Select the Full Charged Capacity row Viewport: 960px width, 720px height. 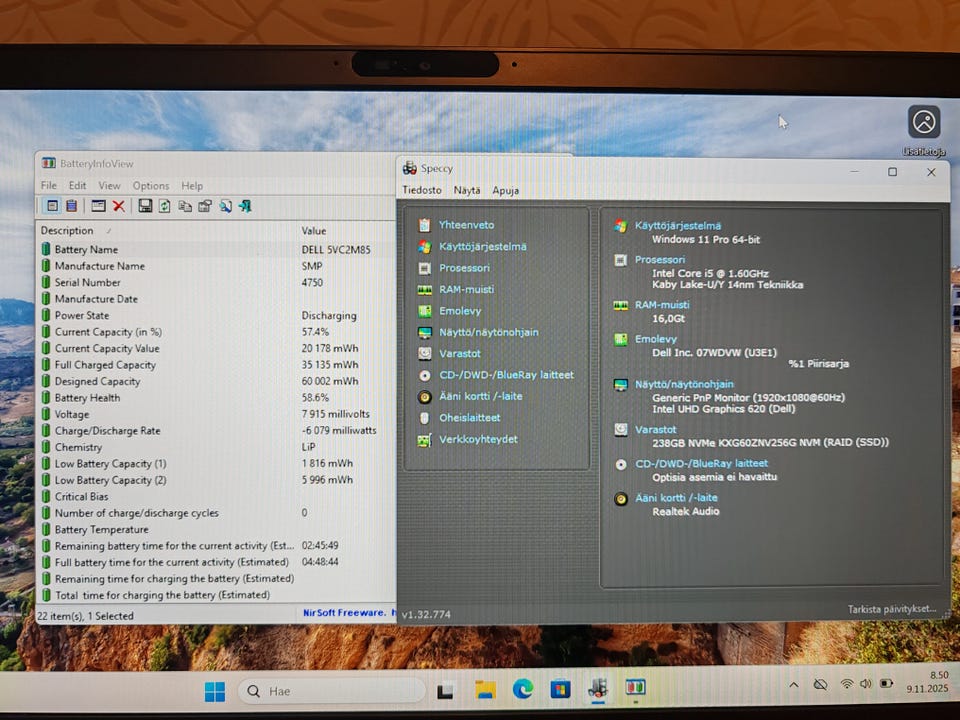tap(217, 365)
